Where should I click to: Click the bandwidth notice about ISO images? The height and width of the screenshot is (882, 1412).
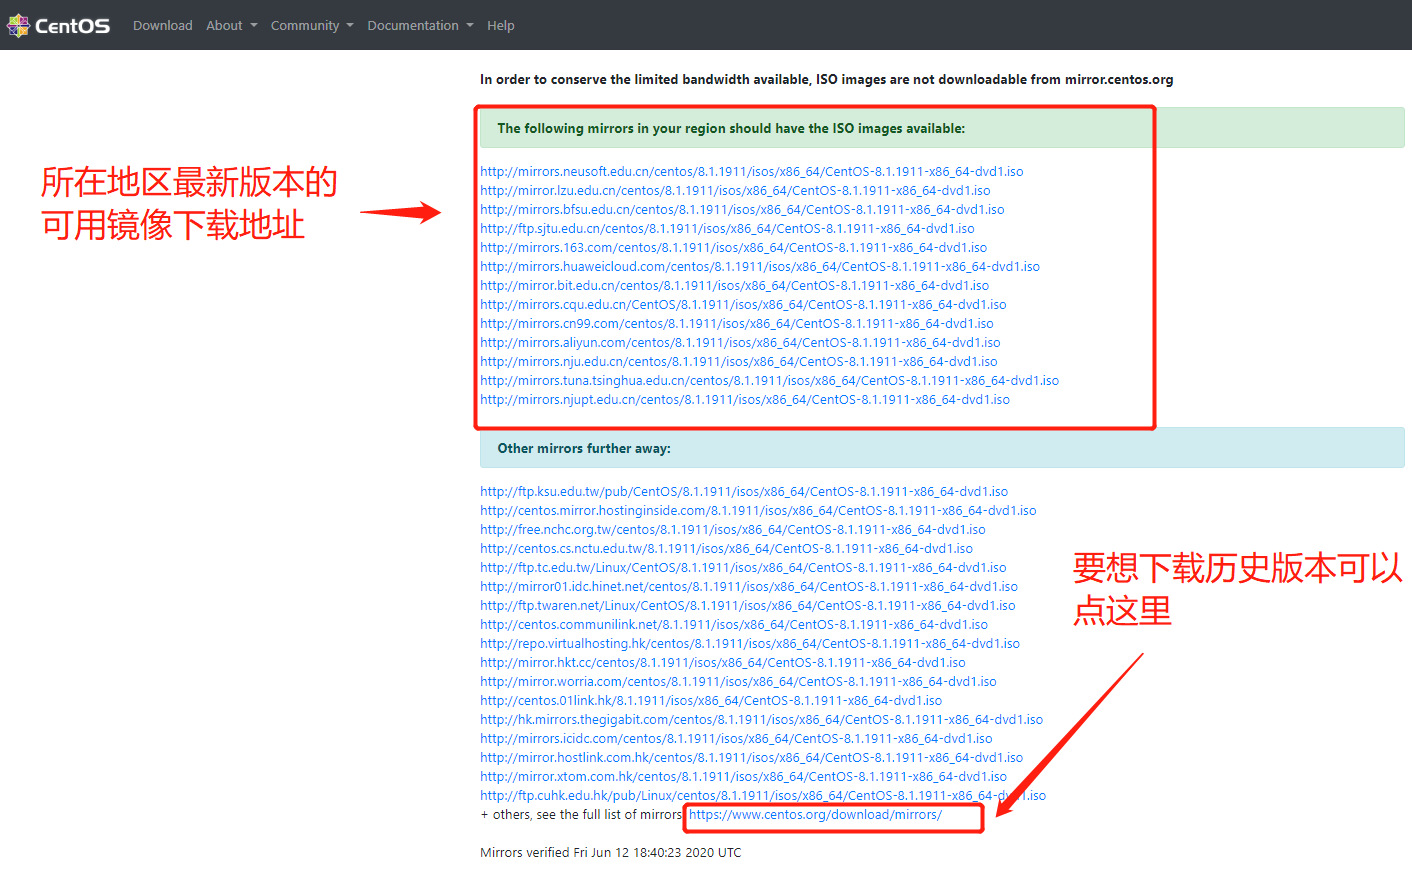click(x=826, y=80)
